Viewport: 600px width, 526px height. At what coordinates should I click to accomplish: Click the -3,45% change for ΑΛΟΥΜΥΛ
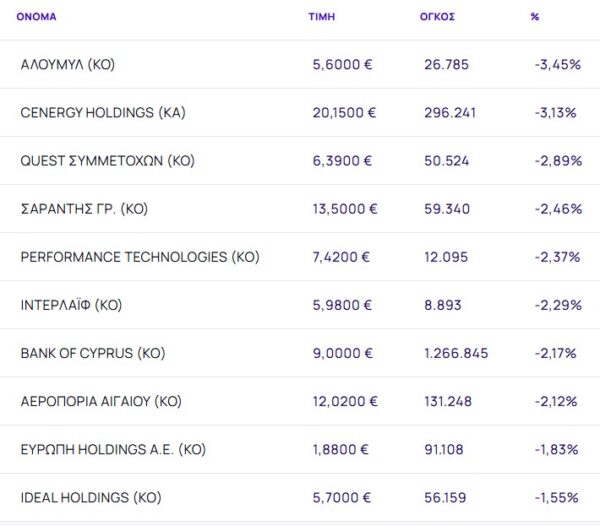pyautogui.click(x=557, y=65)
